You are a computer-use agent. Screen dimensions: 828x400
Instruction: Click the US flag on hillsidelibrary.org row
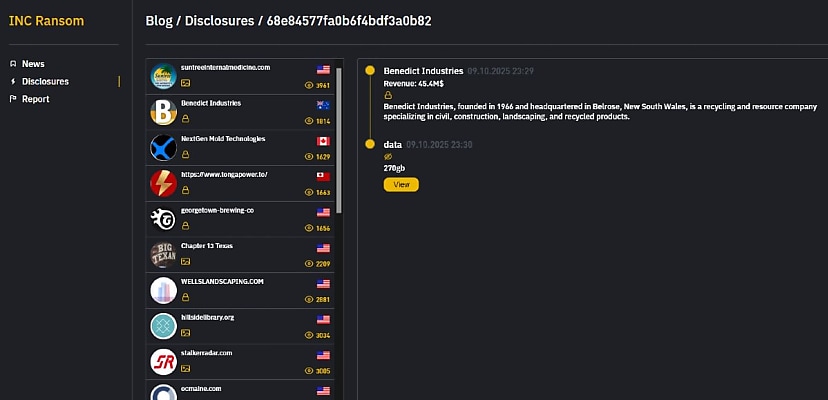point(323,319)
